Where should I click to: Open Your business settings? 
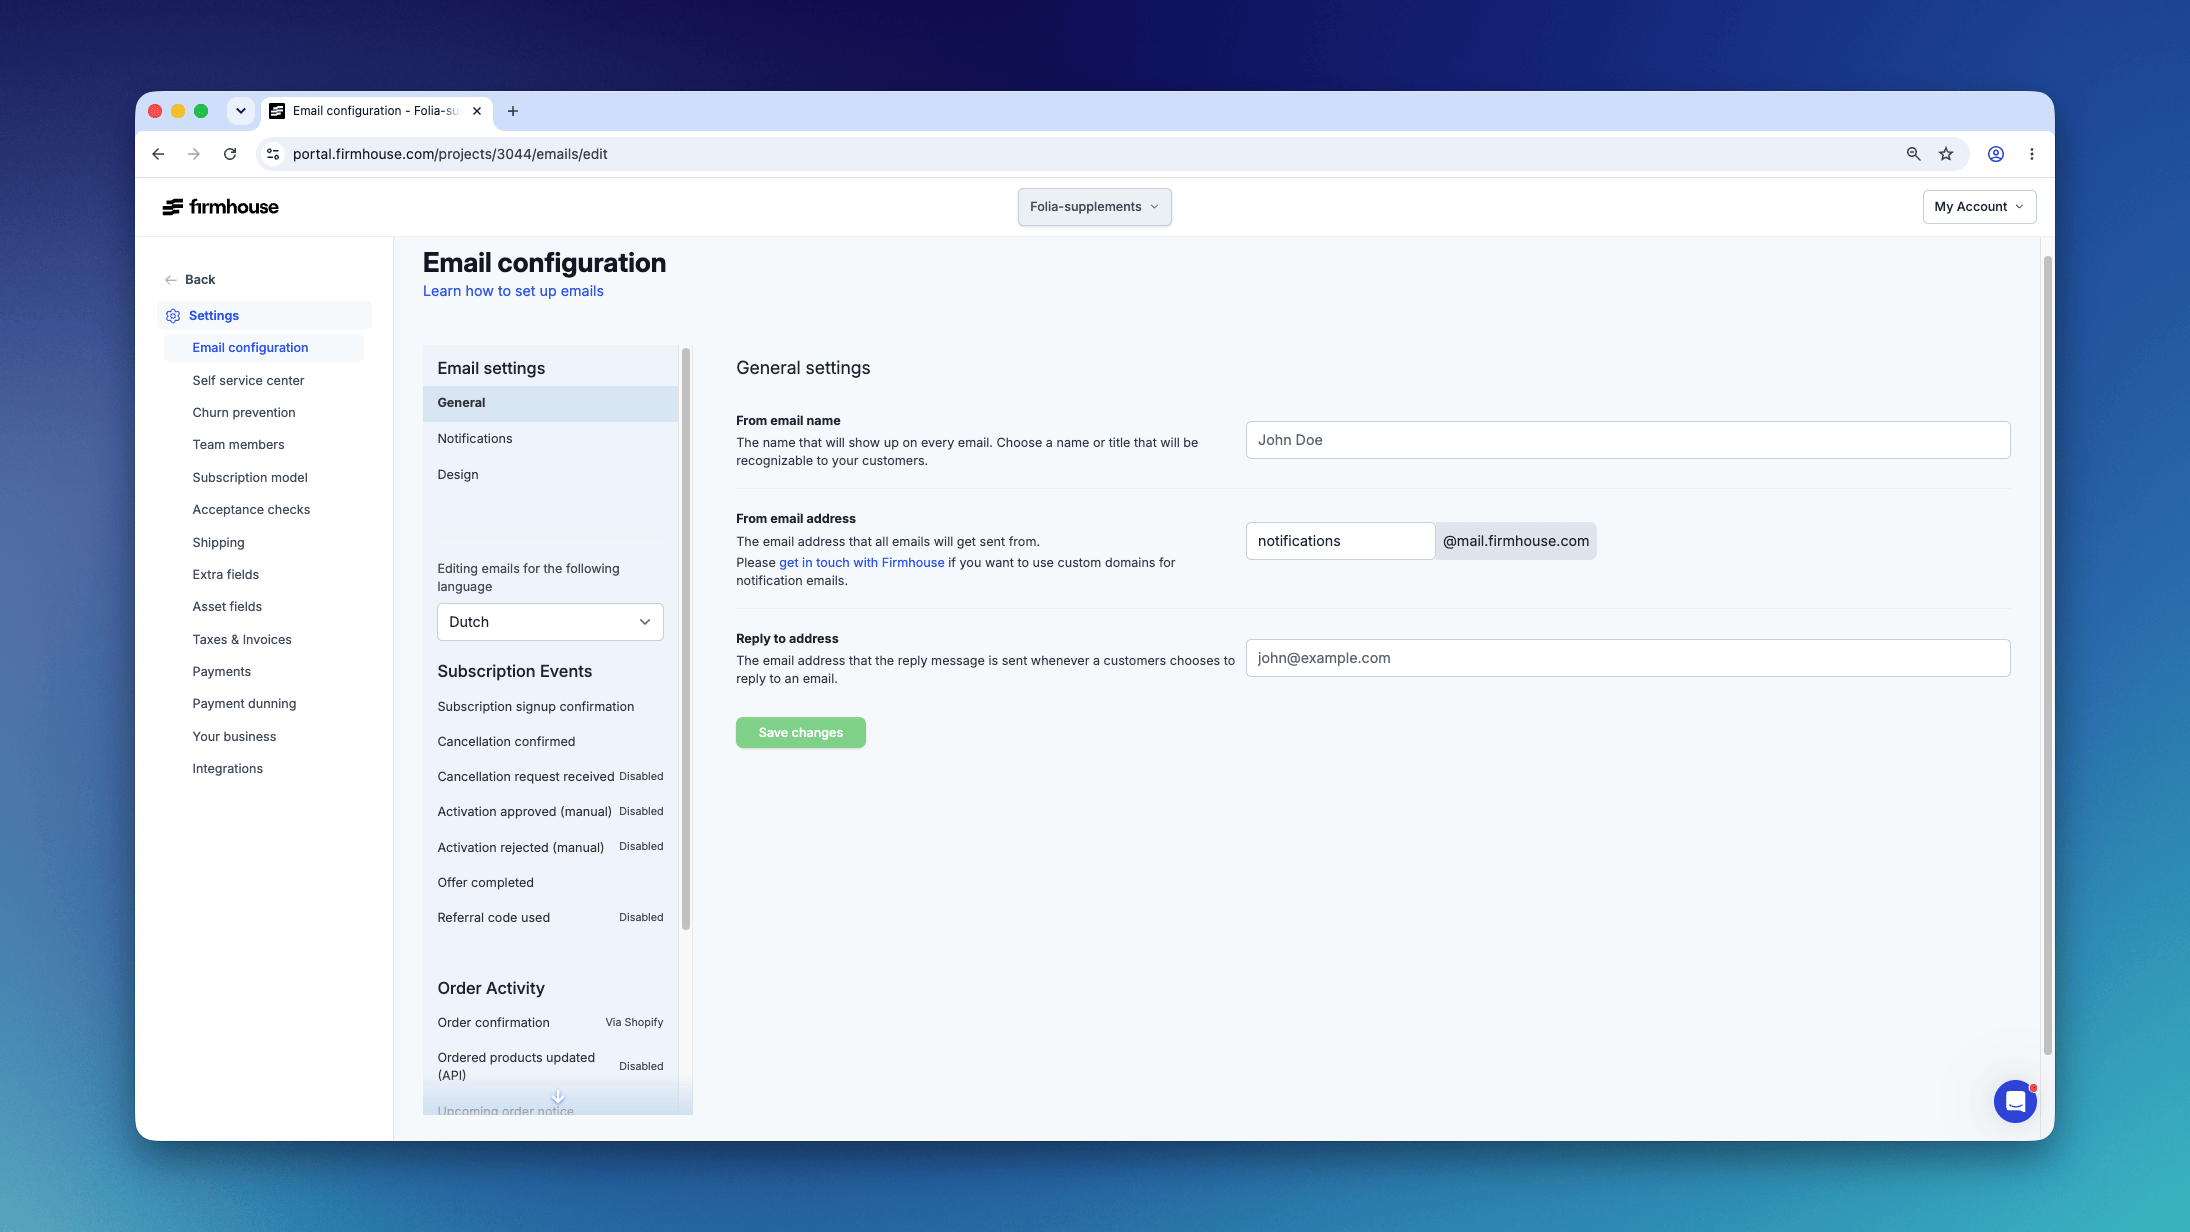[234, 737]
